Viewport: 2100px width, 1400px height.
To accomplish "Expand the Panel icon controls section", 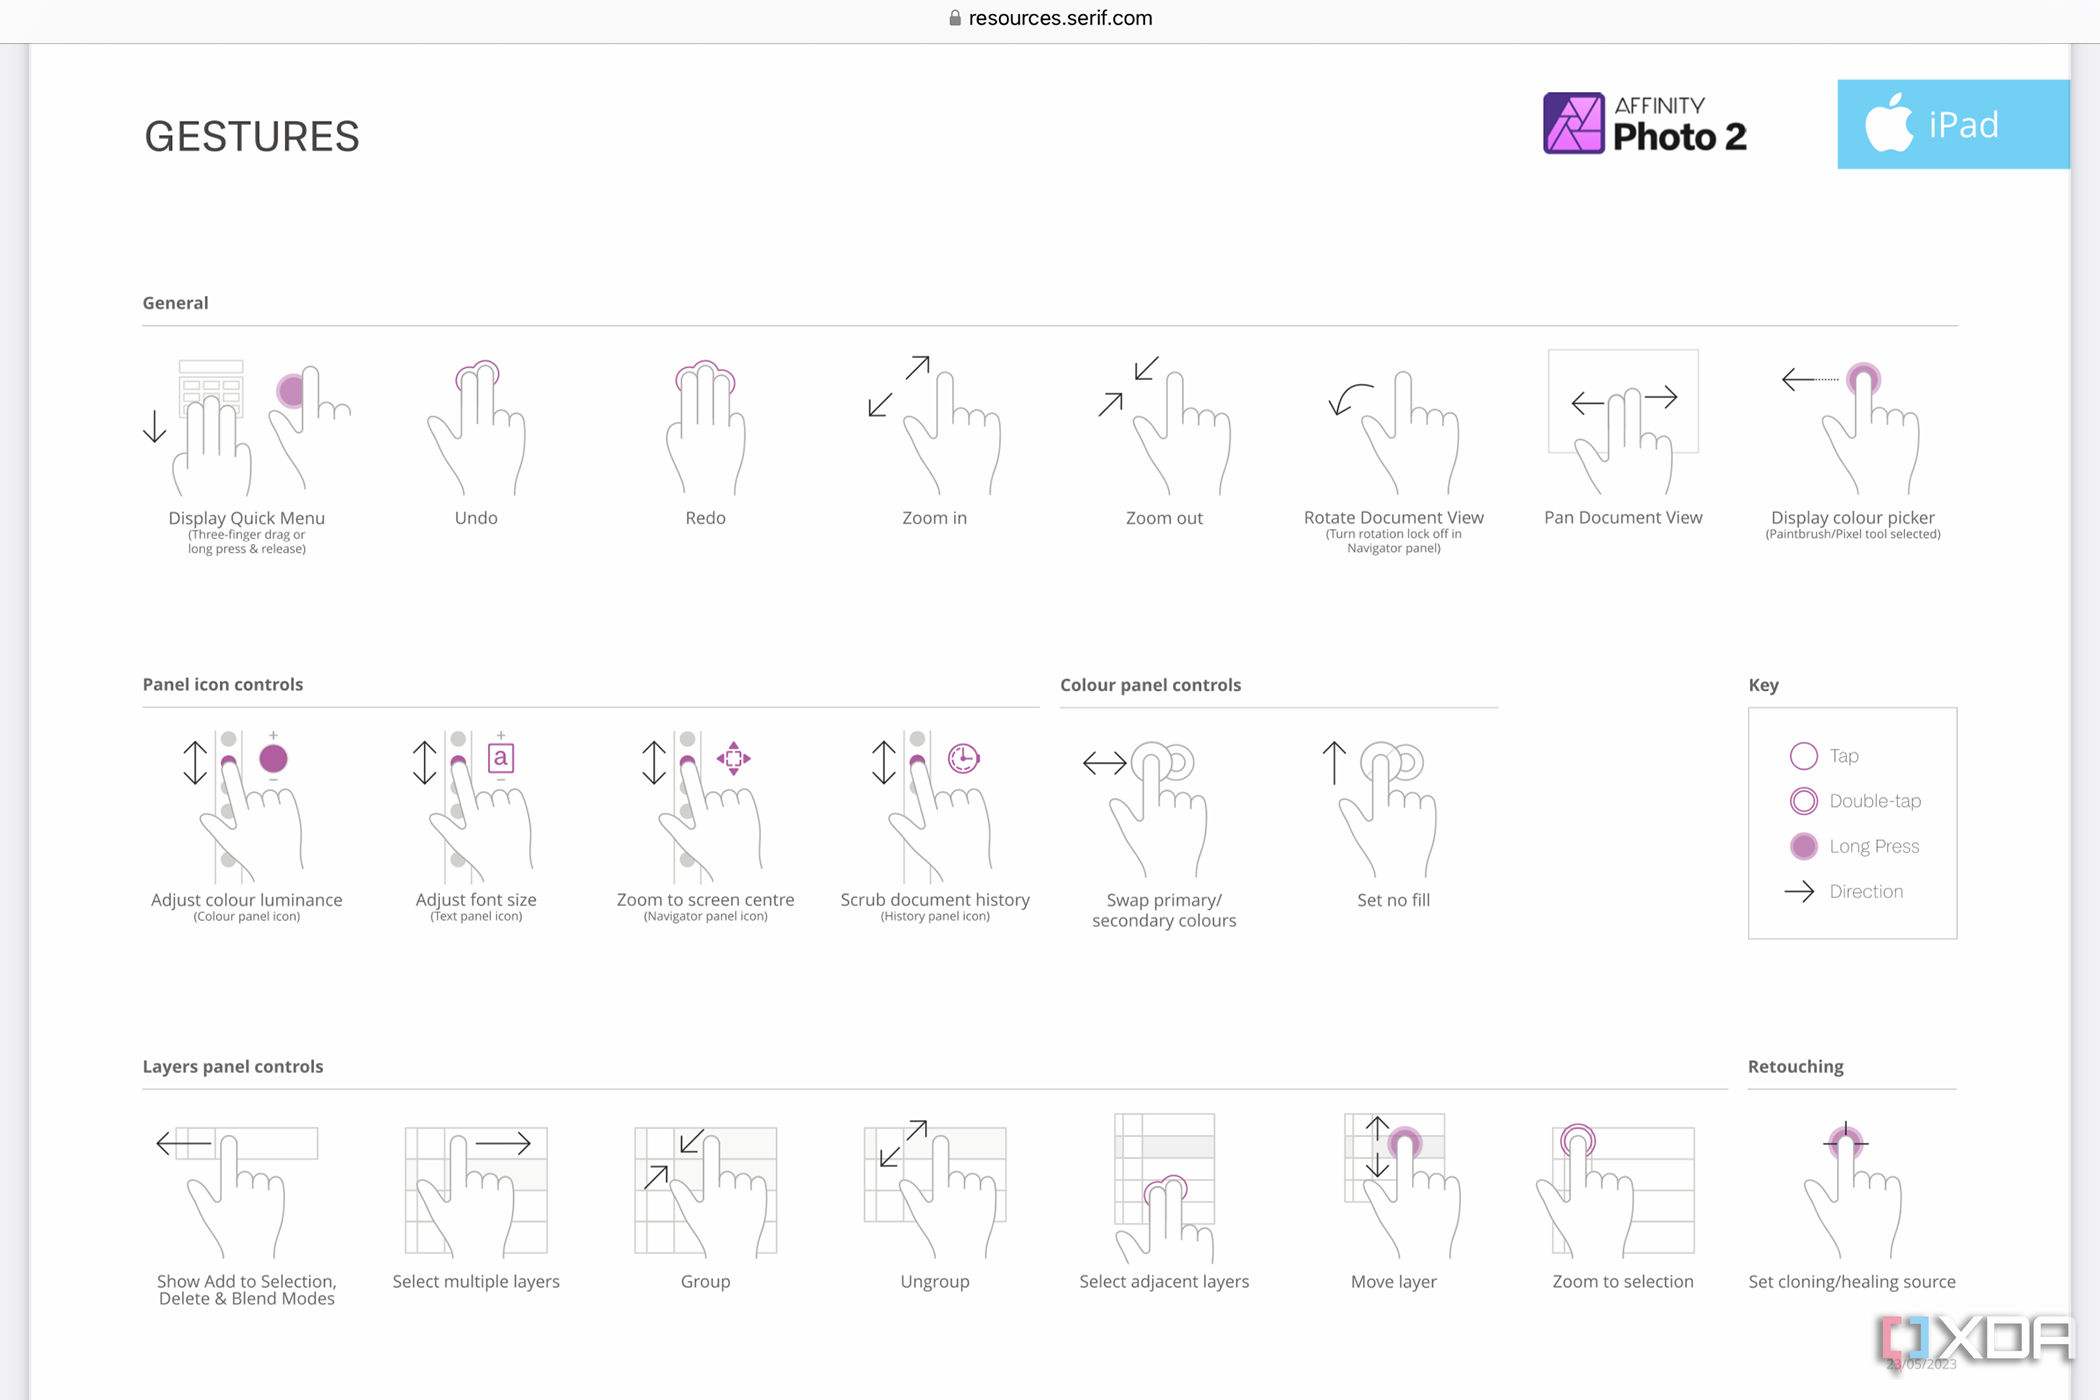I will [223, 683].
